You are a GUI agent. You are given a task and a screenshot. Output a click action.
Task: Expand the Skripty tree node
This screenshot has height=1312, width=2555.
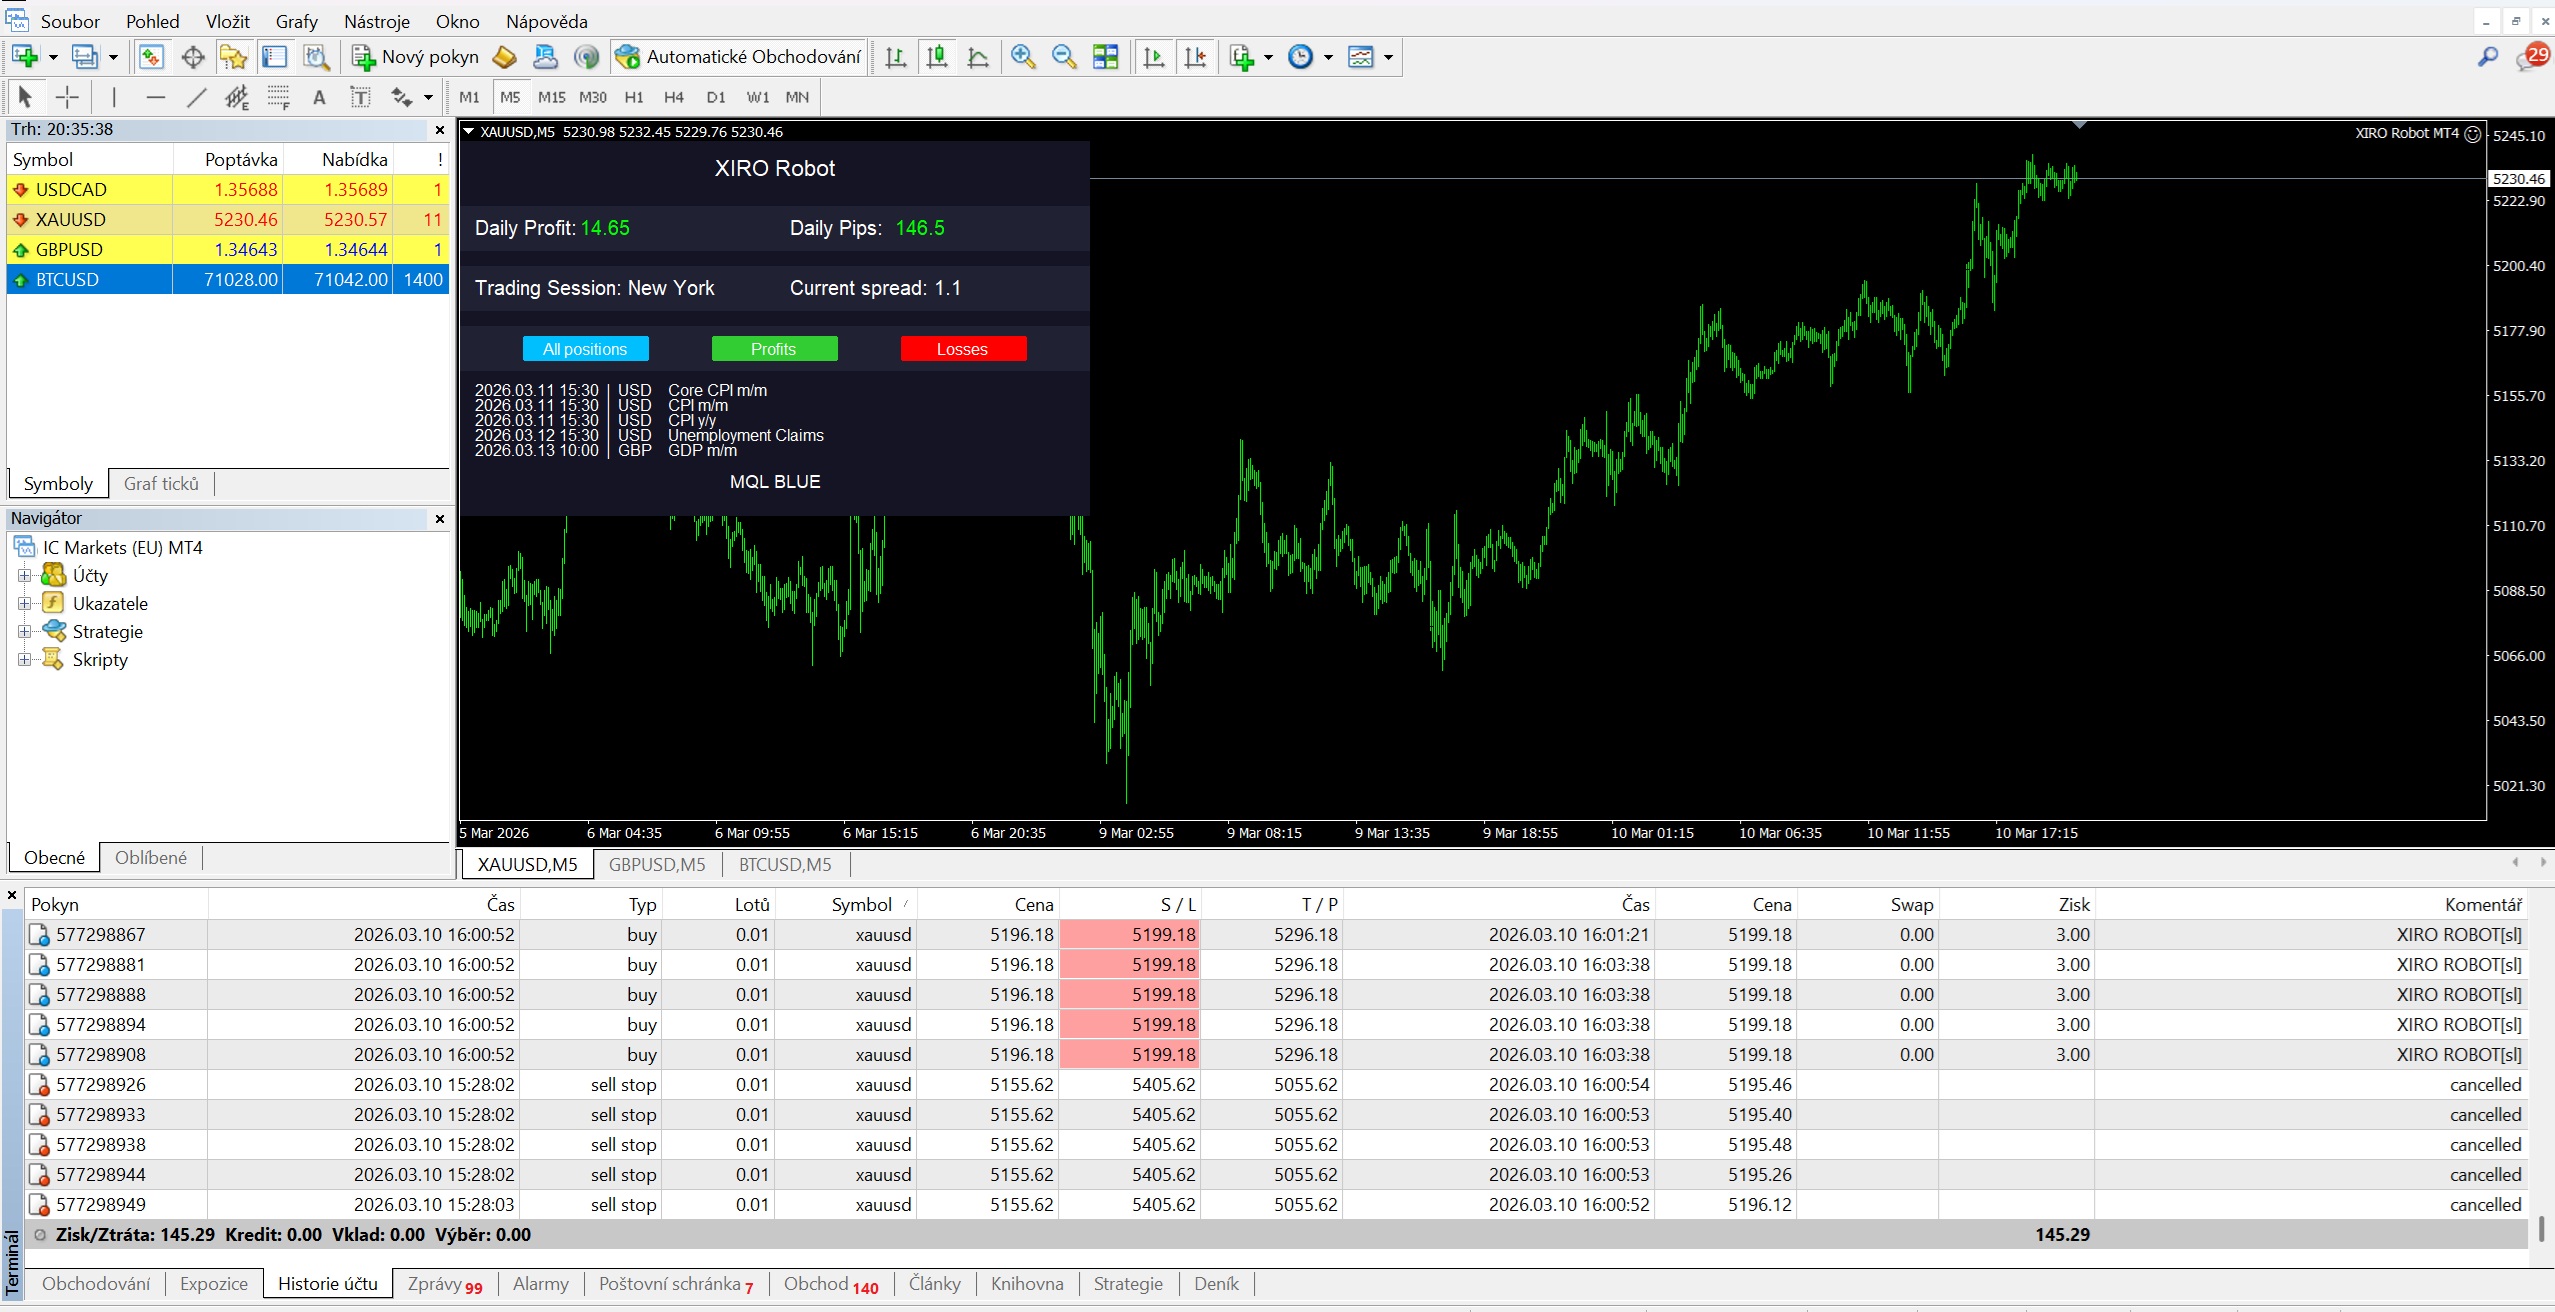(x=25, y=659)
